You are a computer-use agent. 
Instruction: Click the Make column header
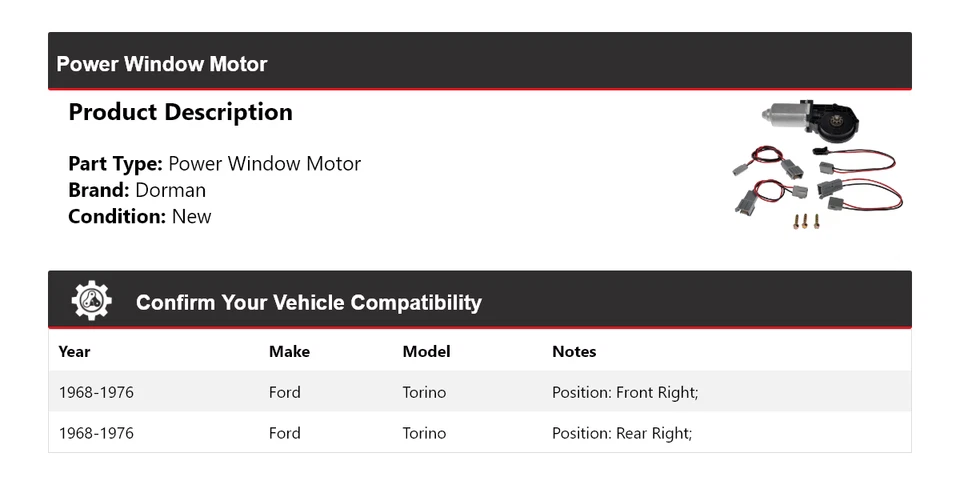coord(289,352)
